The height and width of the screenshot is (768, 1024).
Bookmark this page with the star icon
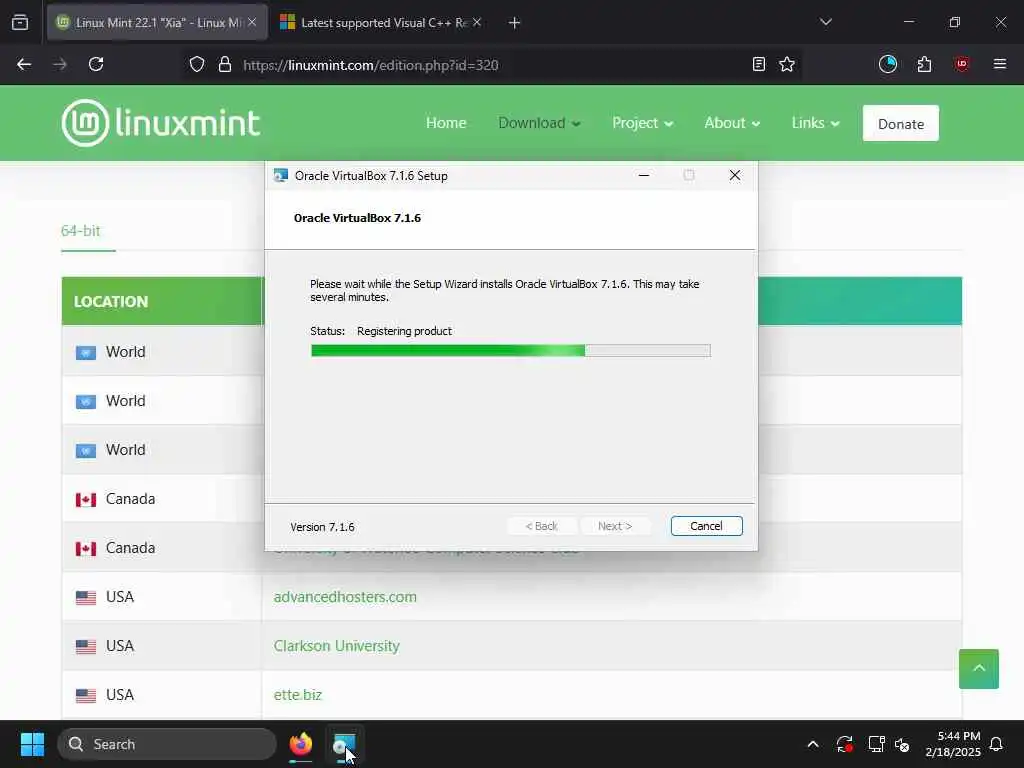787,64
